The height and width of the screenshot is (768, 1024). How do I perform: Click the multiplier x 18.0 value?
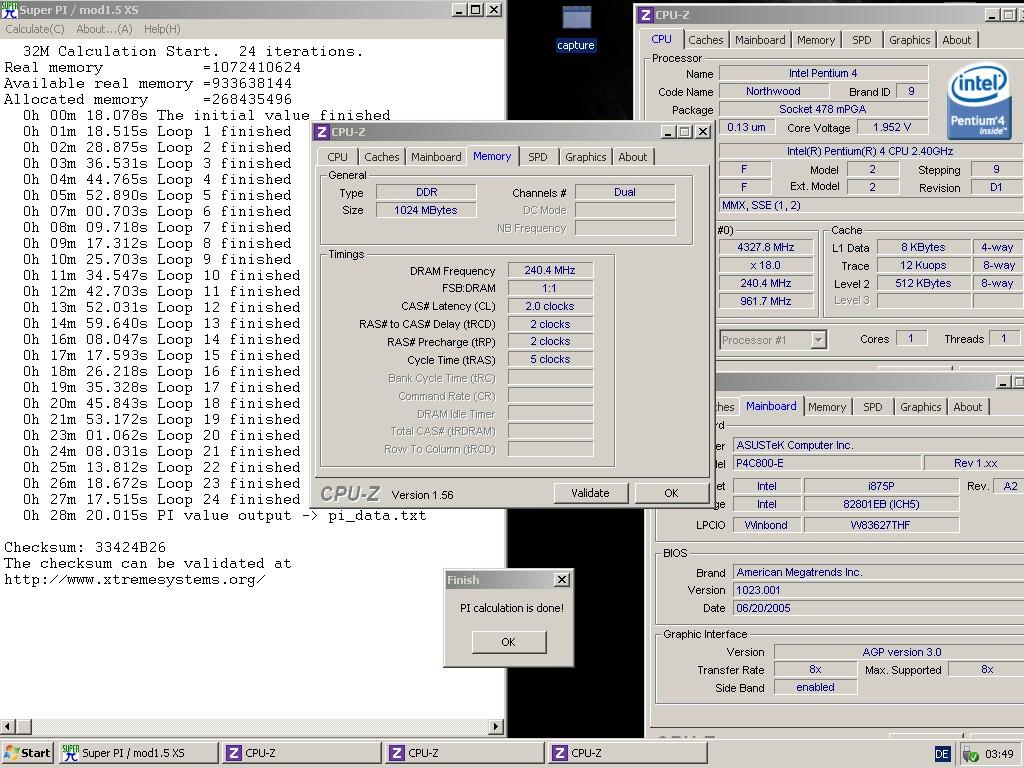[x=765, y=265]
